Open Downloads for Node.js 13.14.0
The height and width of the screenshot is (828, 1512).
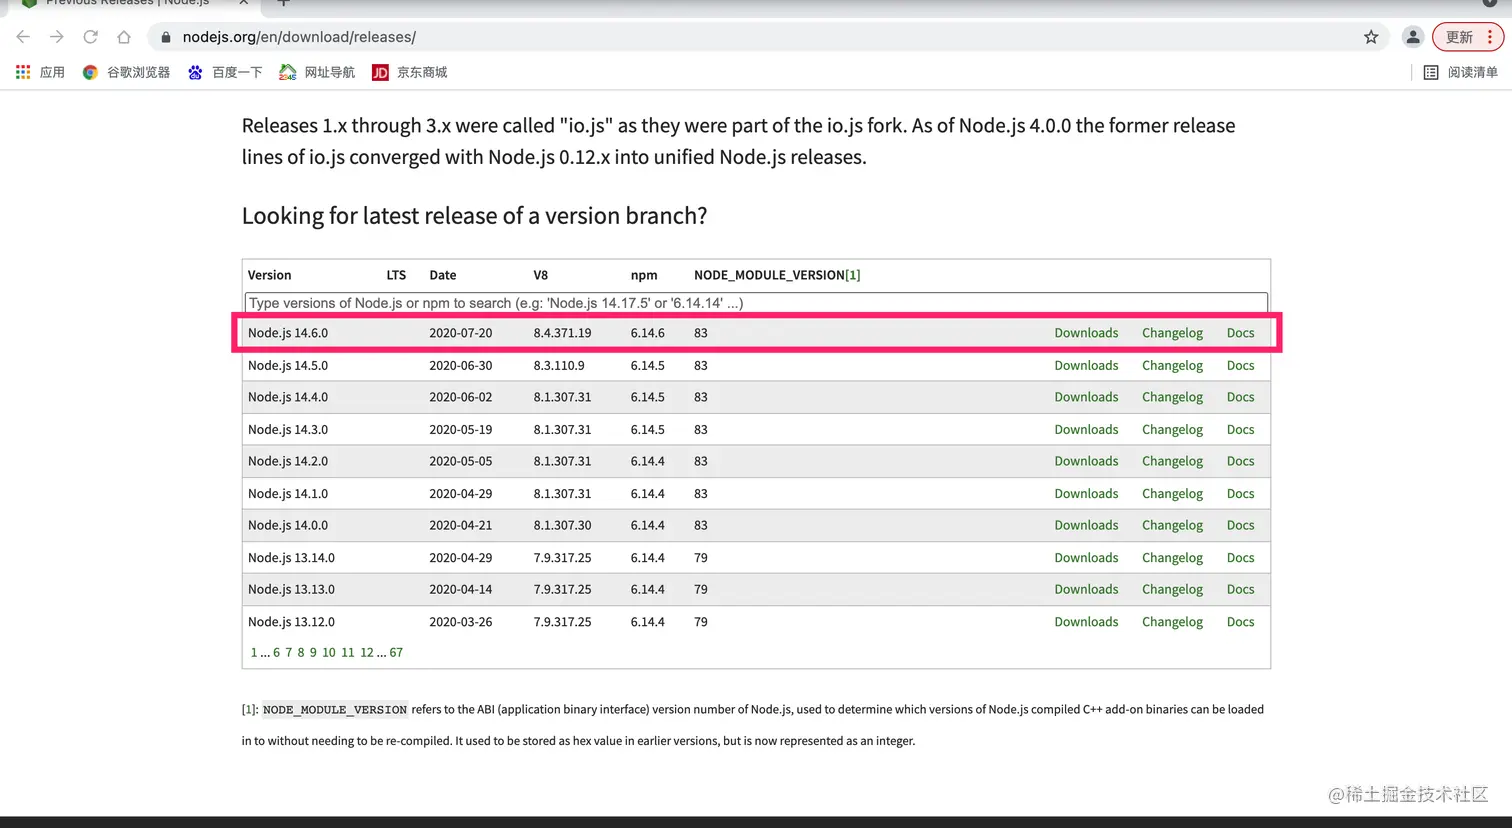1086,557
